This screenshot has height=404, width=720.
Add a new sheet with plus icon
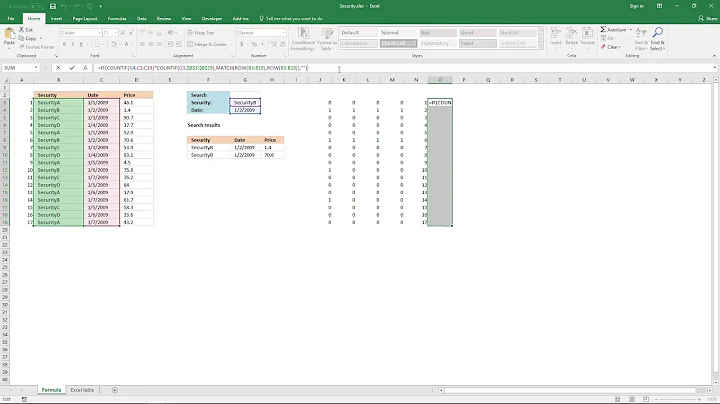coord(115,390)
